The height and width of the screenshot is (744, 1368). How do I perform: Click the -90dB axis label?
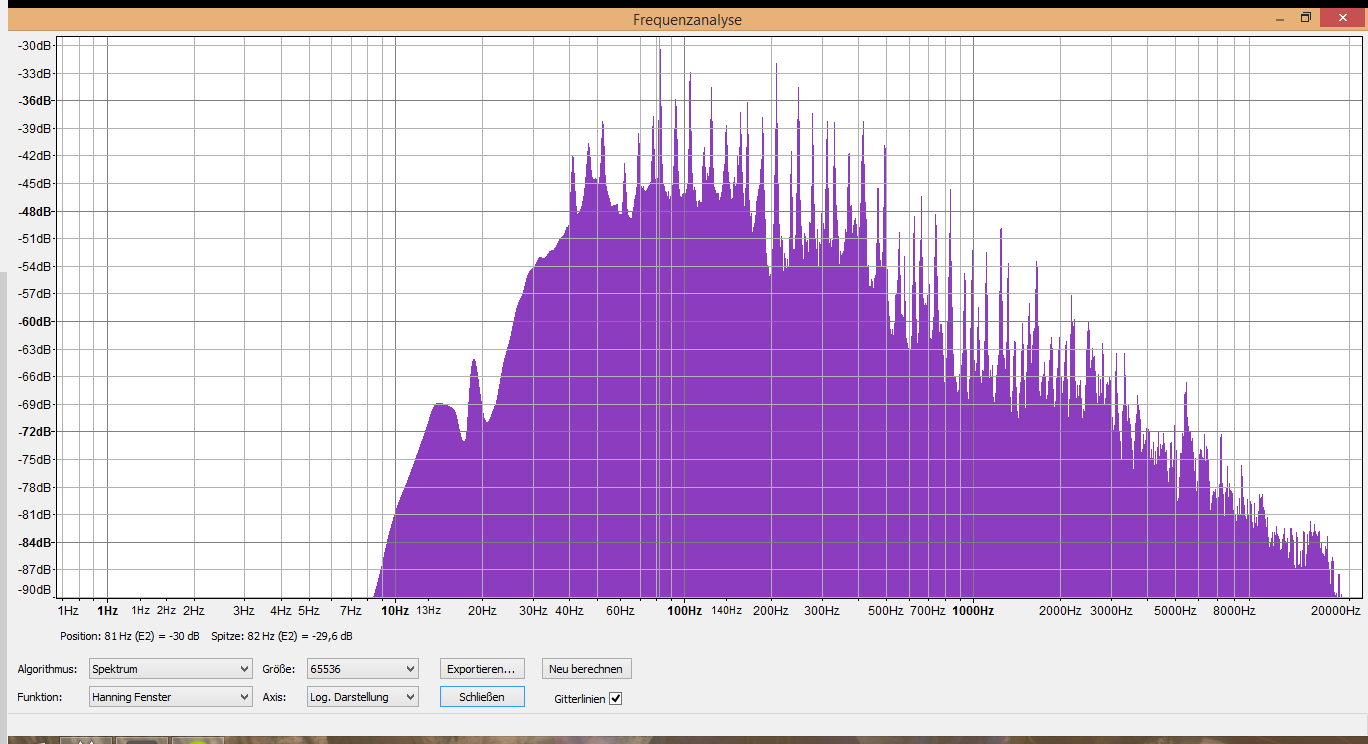[x=35, y=590]
